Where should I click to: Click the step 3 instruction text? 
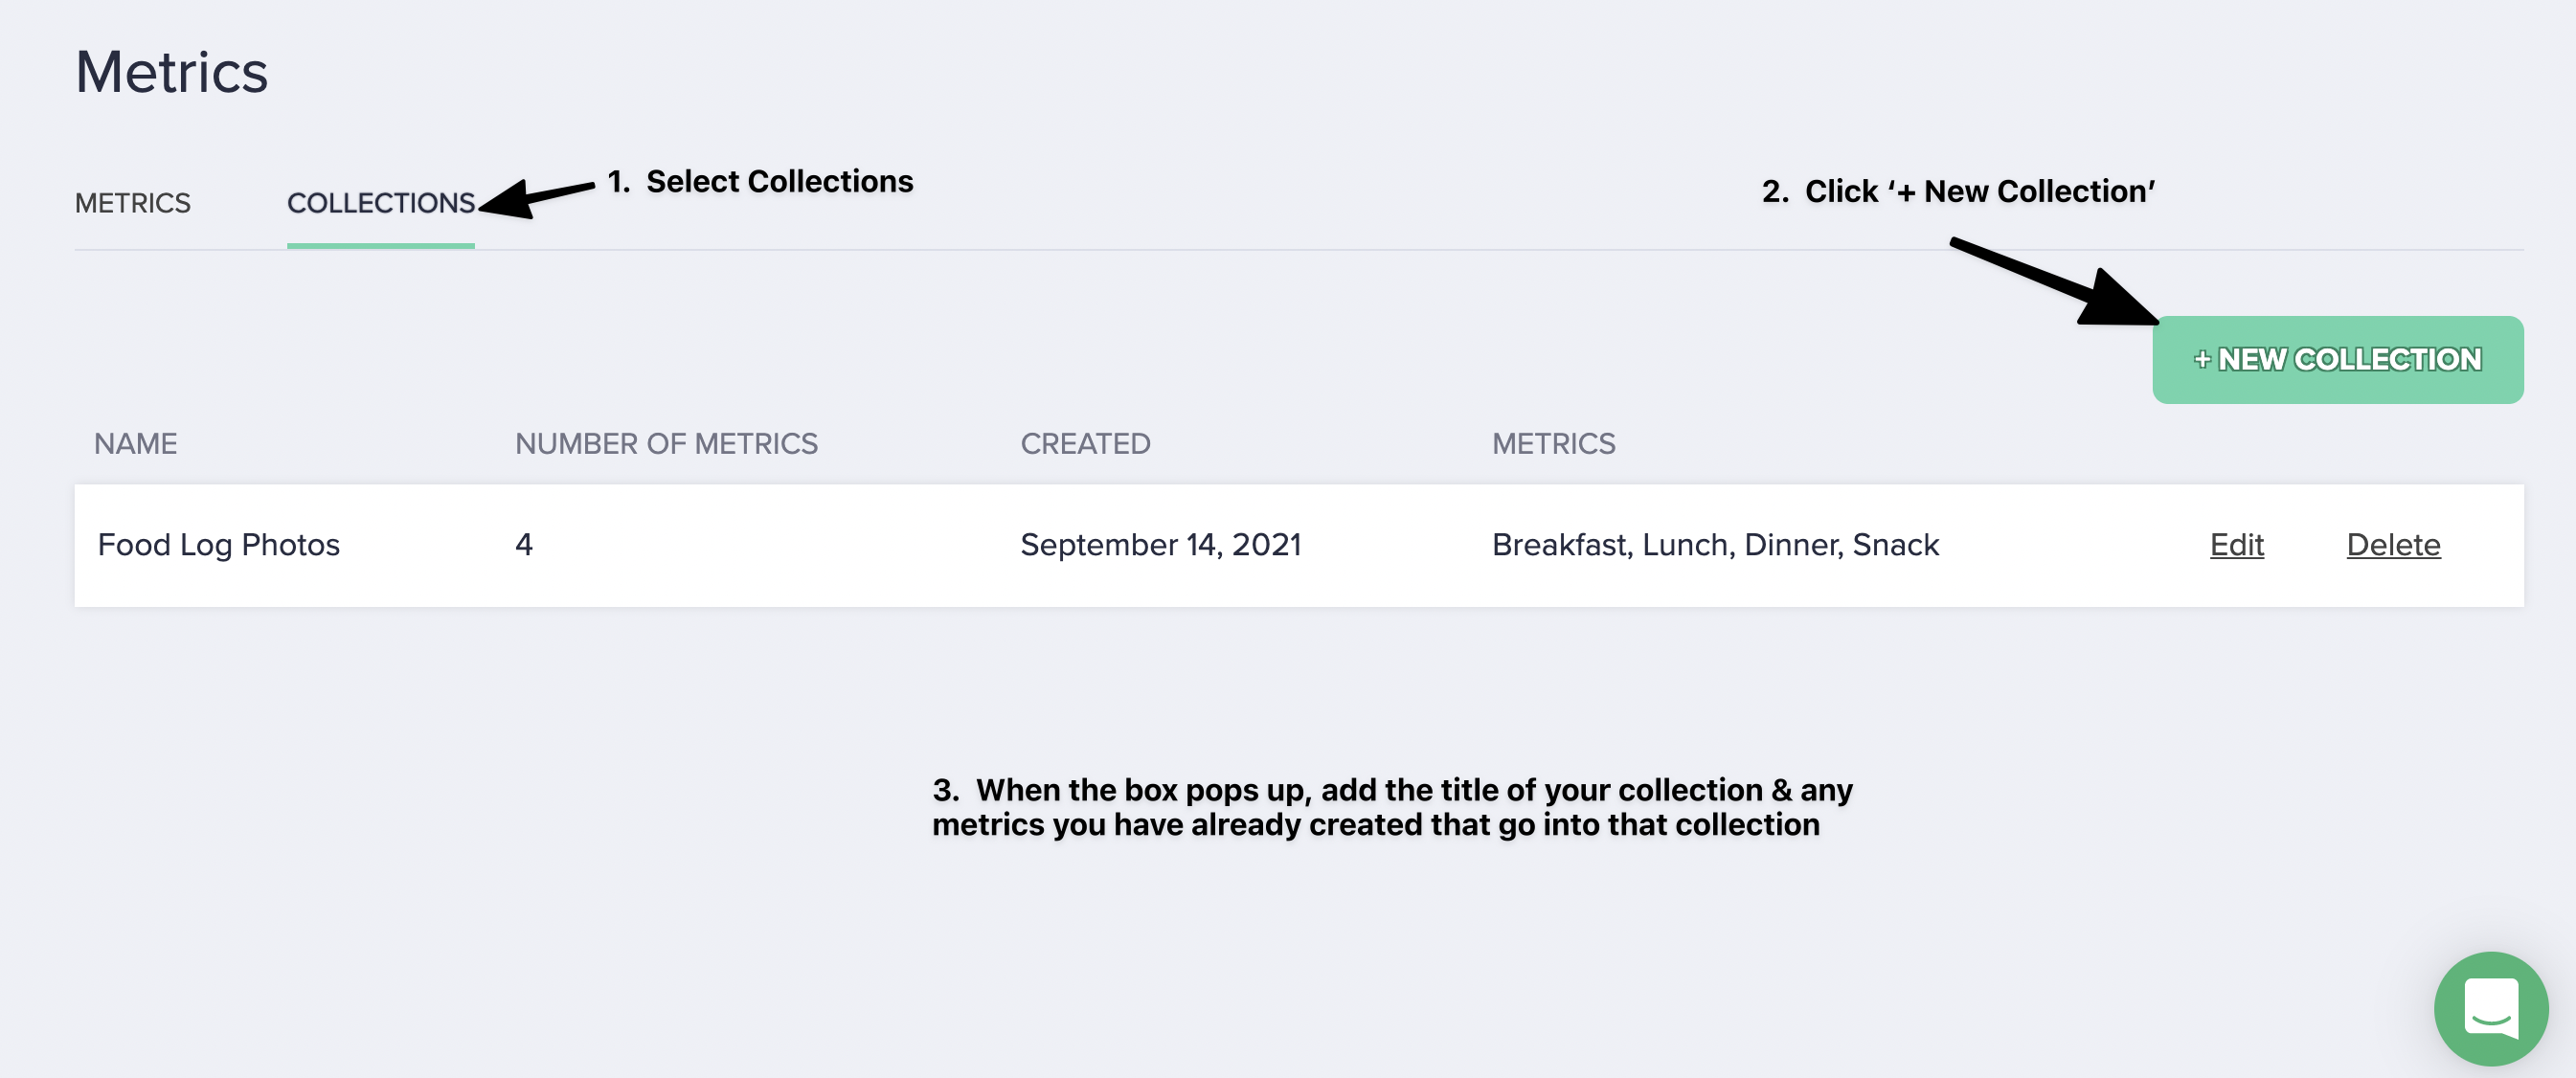coord(1392,807)
